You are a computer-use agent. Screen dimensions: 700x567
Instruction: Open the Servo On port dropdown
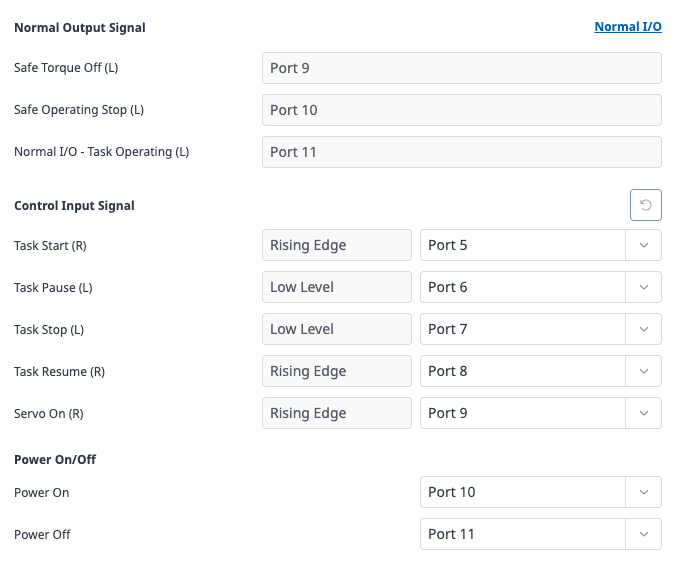(x=643, y=413)
